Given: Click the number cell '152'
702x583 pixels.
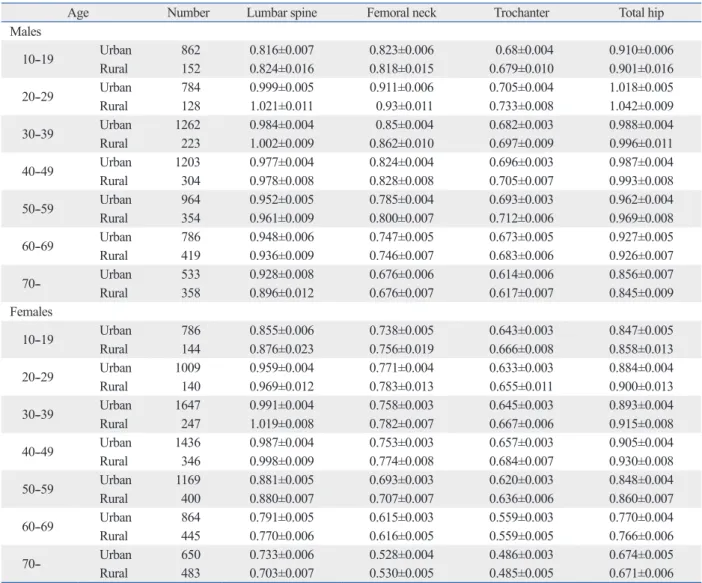Looking at the screenshot, I should [191, 69].
